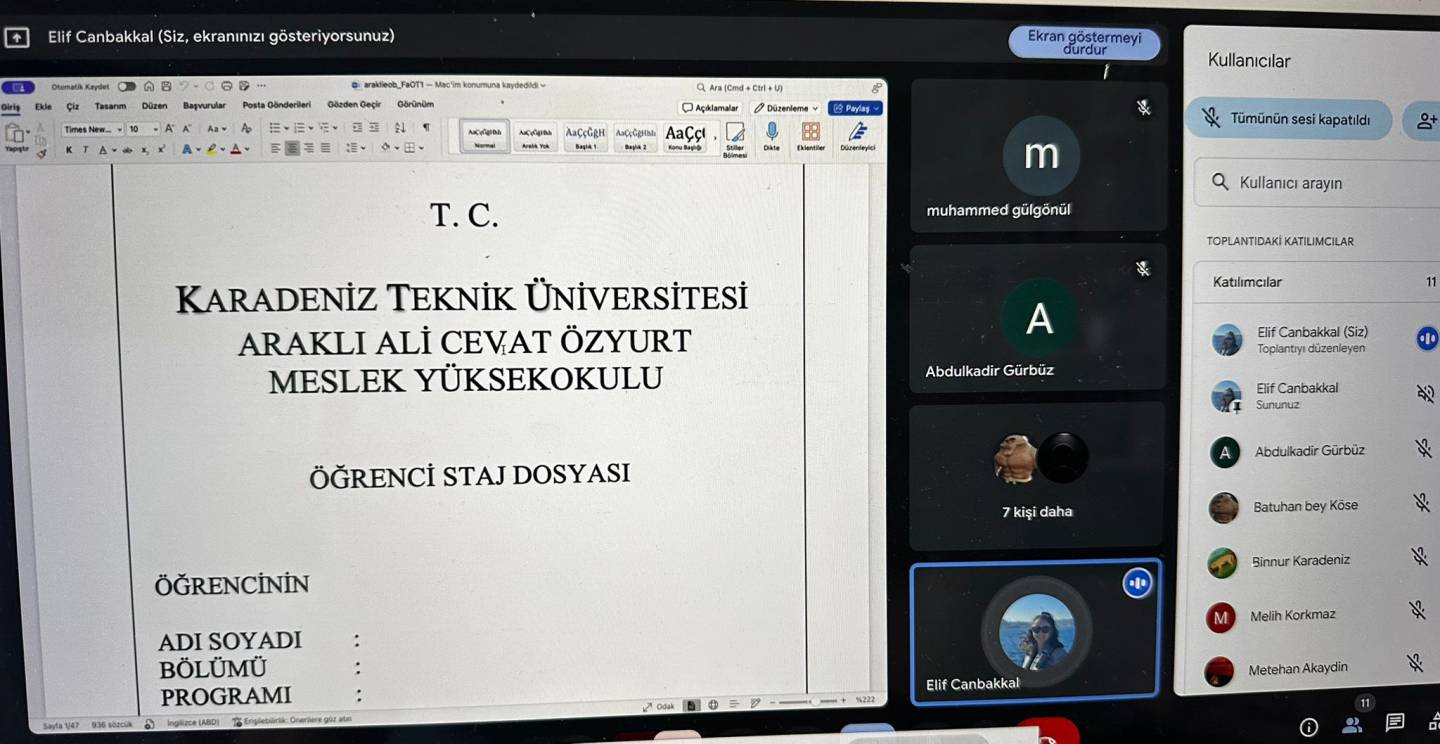This screenshot has width=1440, height=744.
Task: Open the Eklentiler add-ins icon
Action: click(811, 137)
